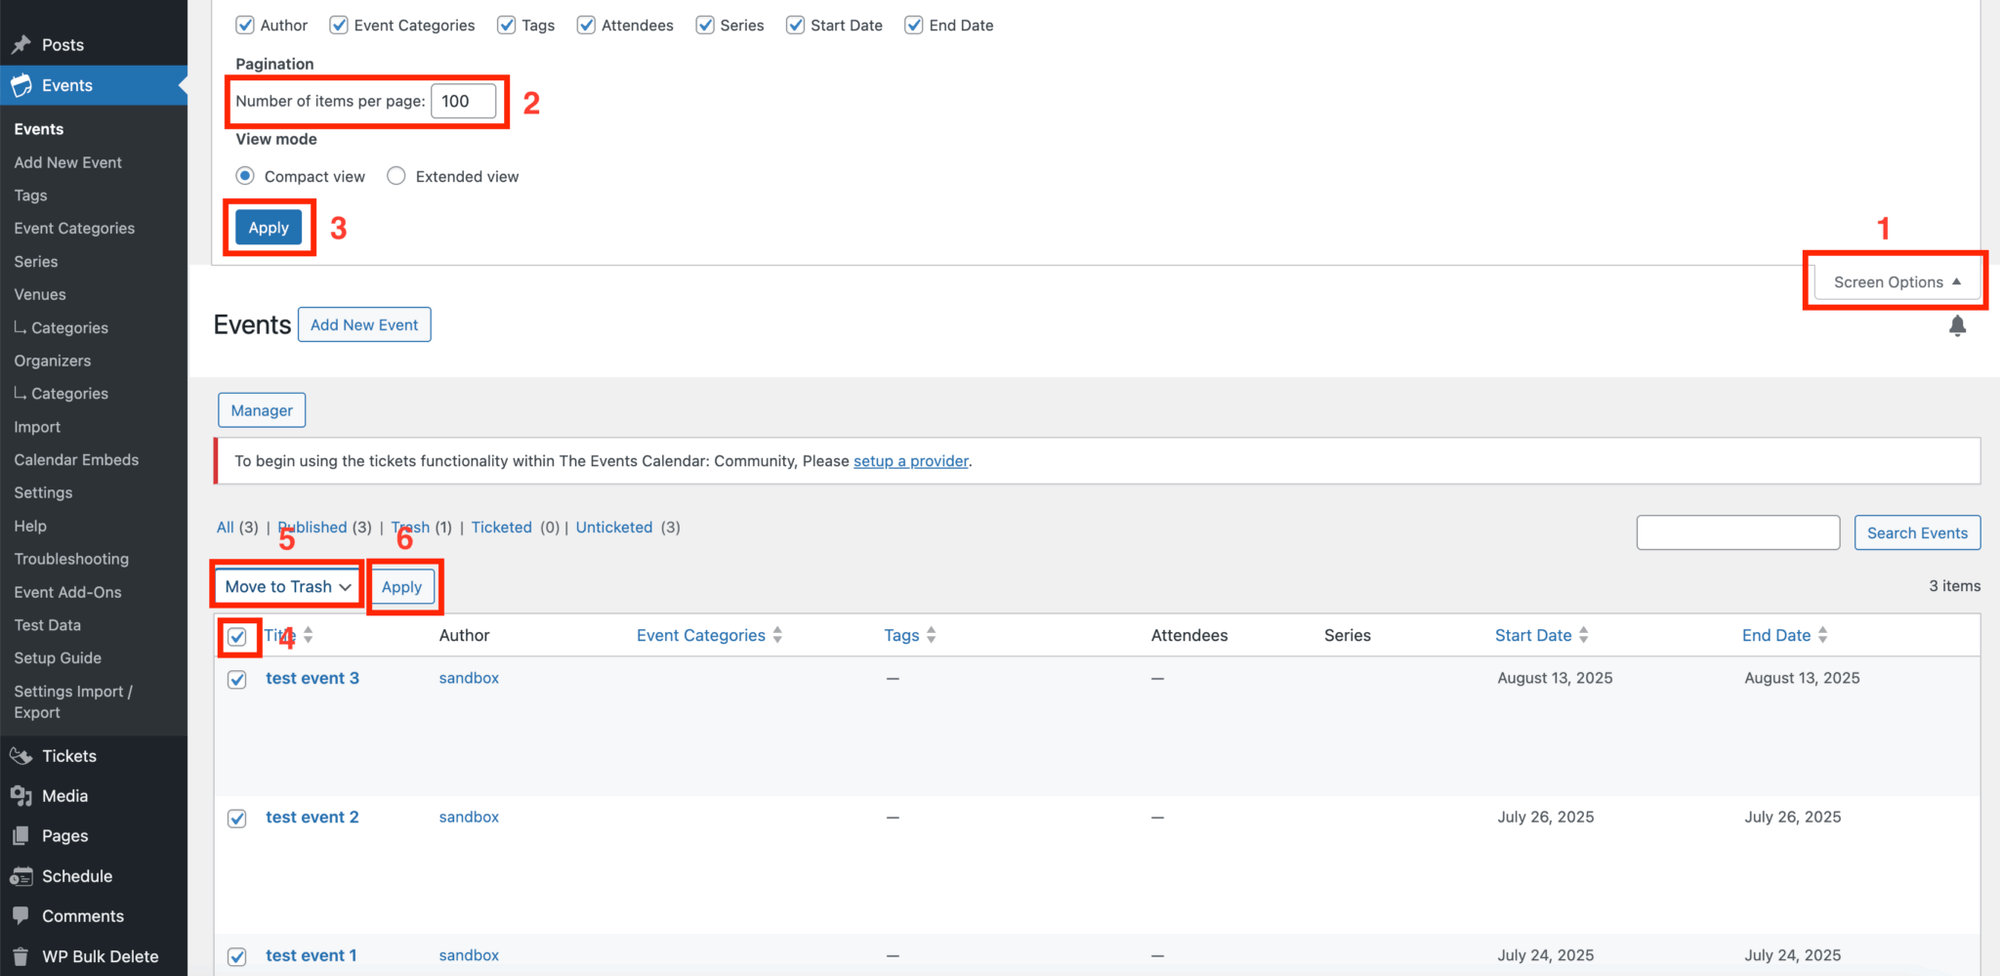
Task: Open Tickets using the ticket icon
Action: (x=22, y=755)
